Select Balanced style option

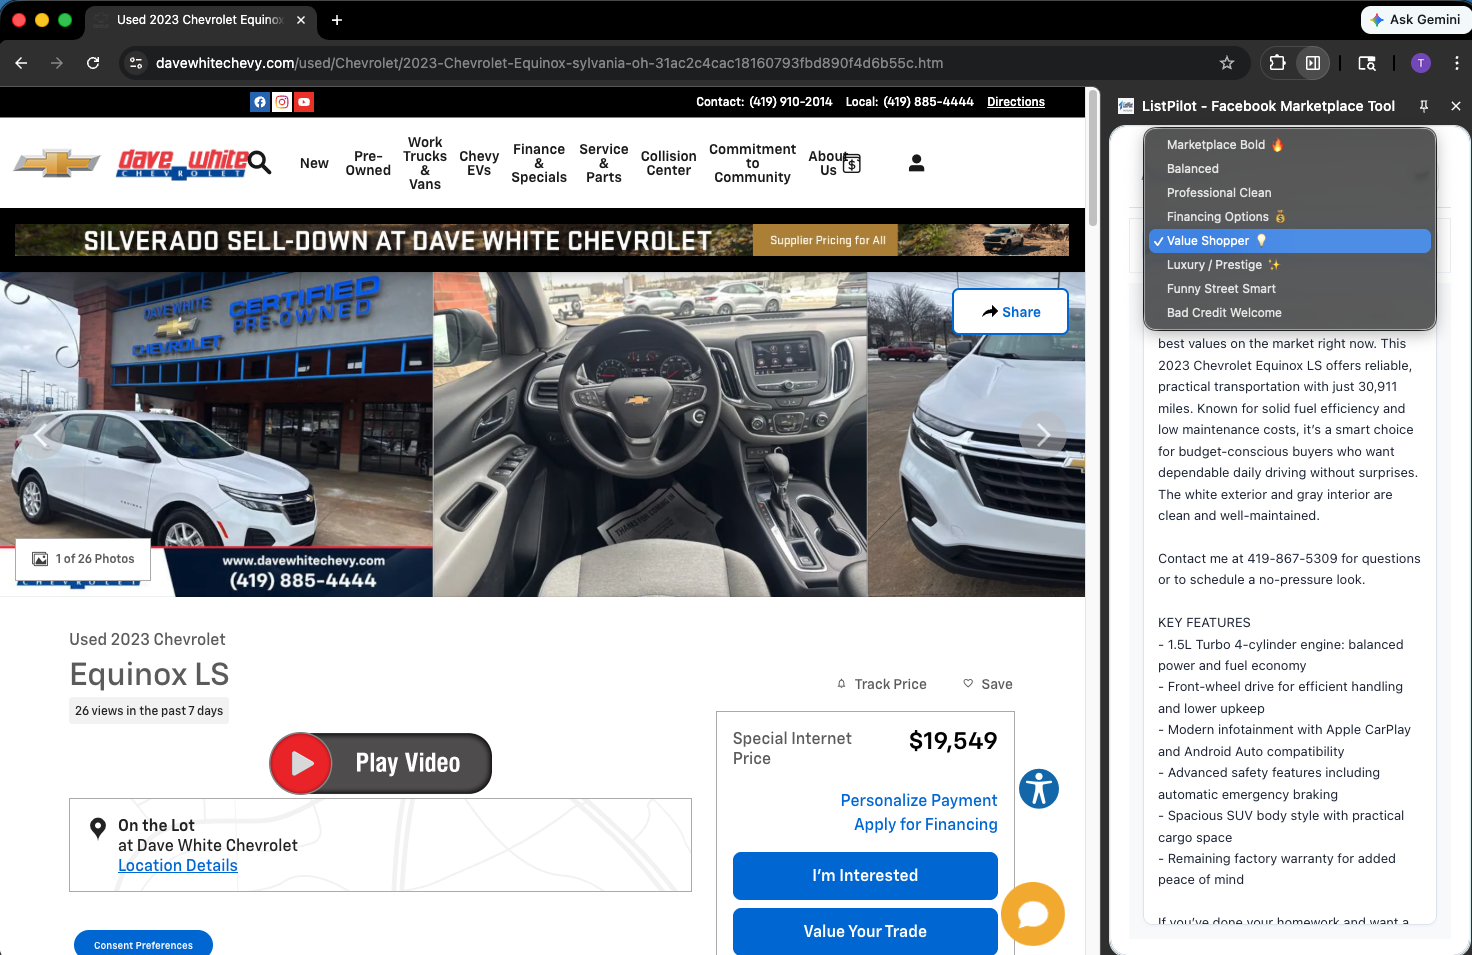1290,169
